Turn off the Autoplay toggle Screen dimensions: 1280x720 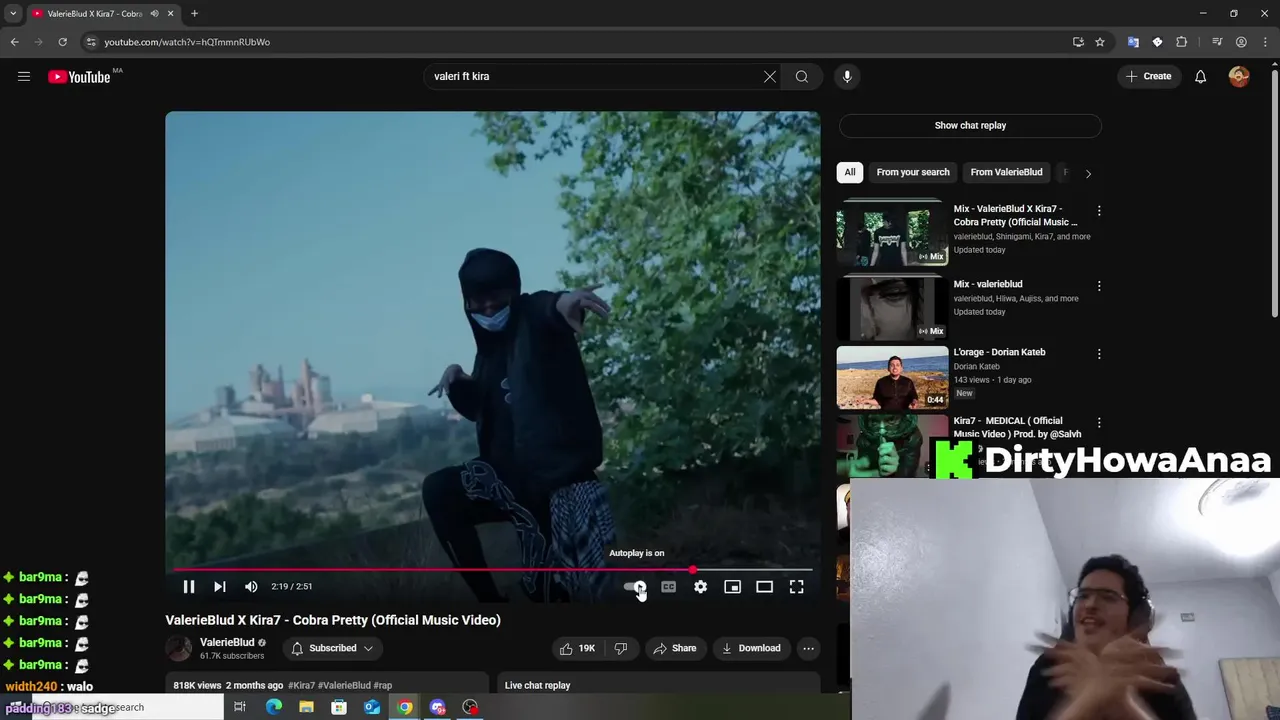636,587
